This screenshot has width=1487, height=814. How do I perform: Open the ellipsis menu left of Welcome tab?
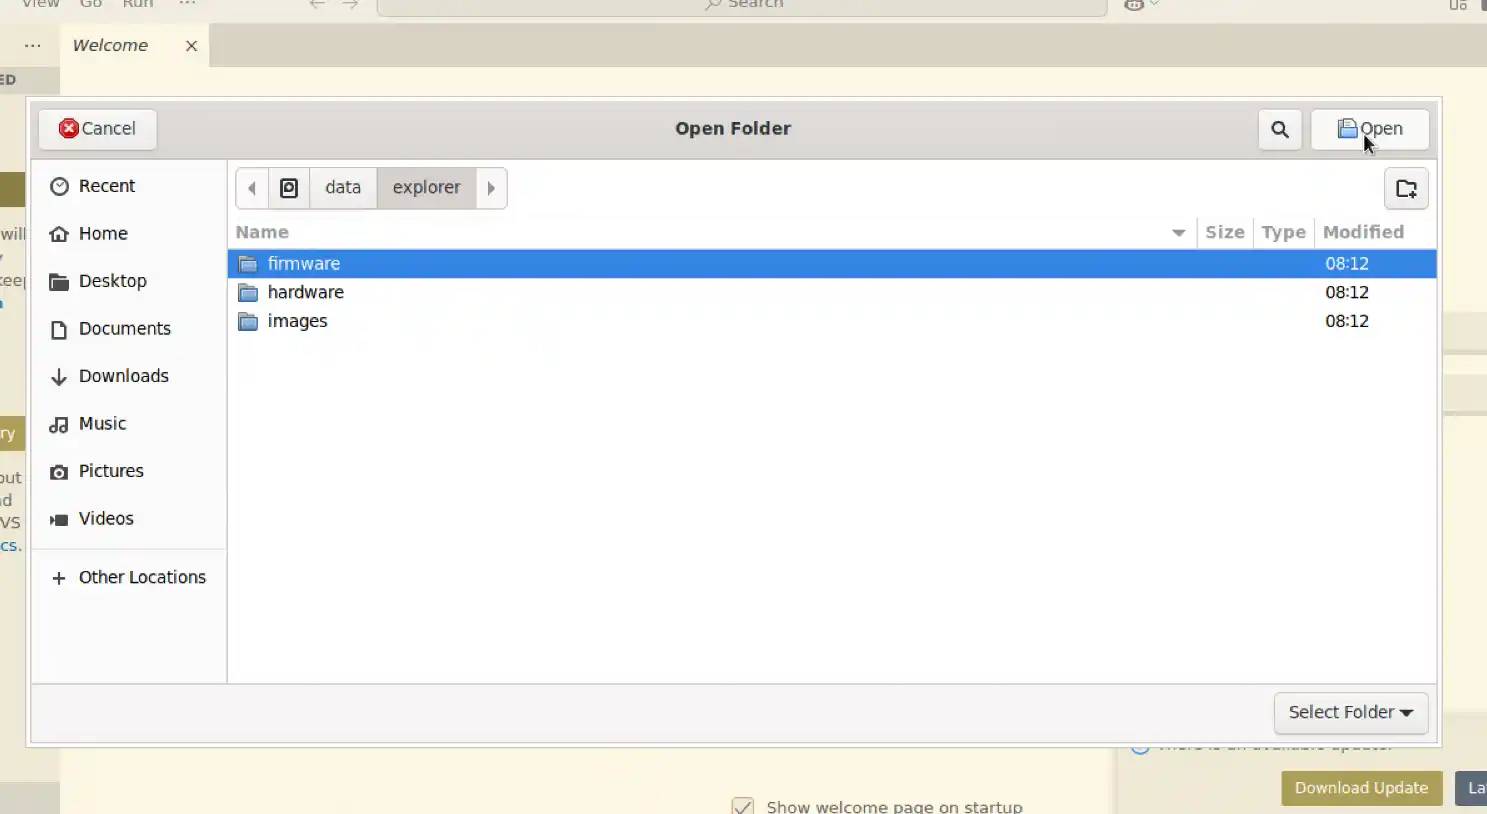click(x=33, y=46)
